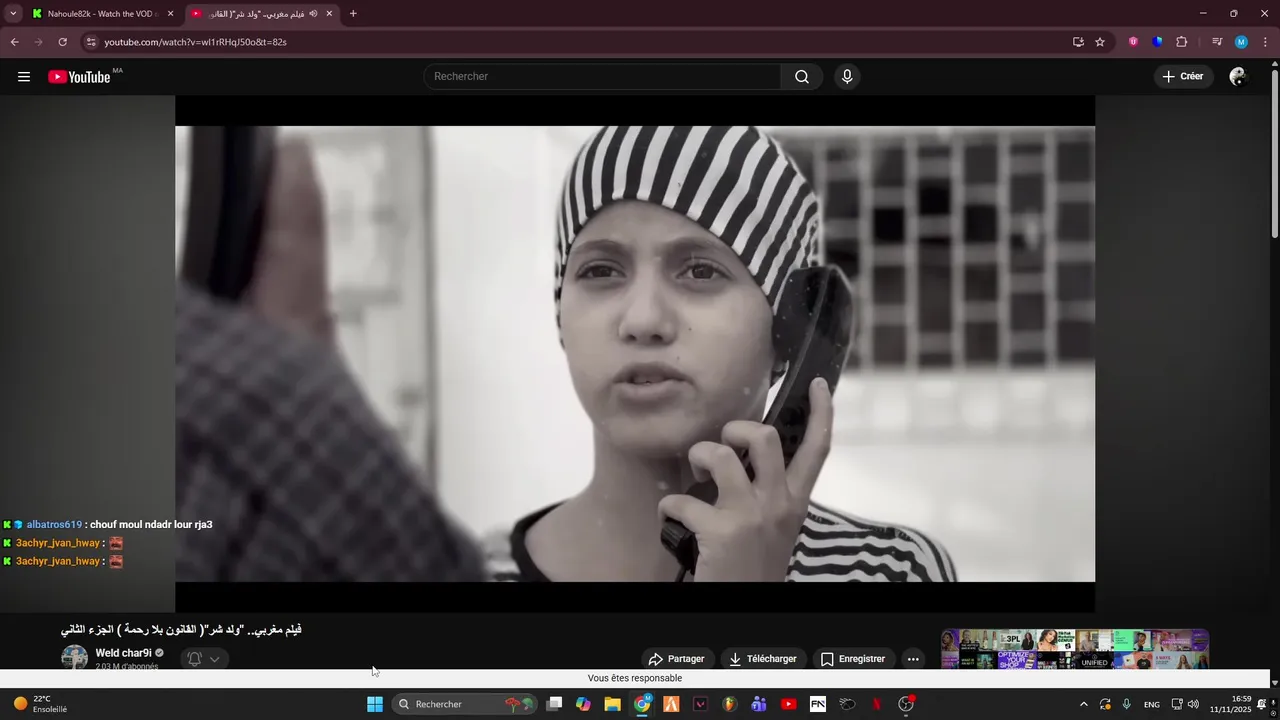View site information icon in address bar

coord(91,42)
